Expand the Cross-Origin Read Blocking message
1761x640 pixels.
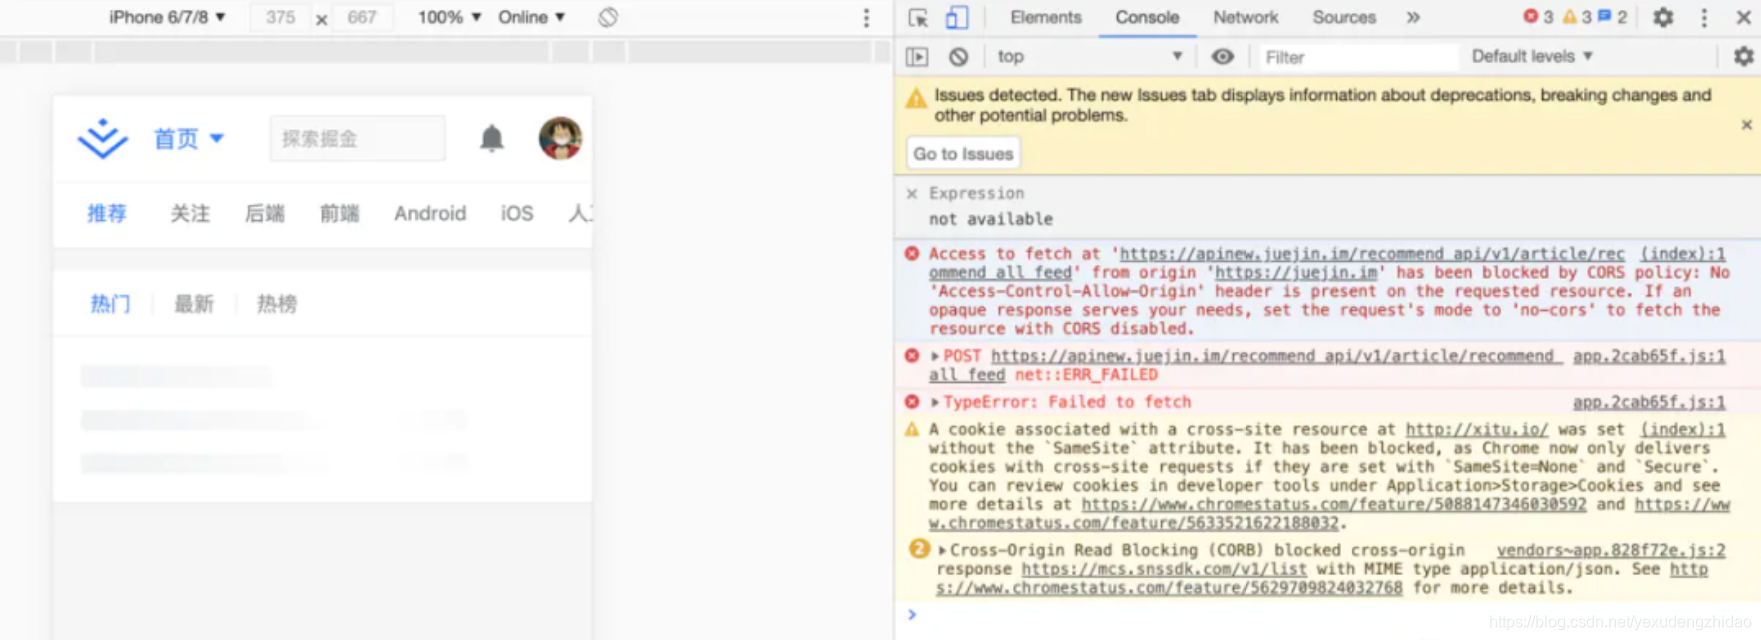coord(942,550)
